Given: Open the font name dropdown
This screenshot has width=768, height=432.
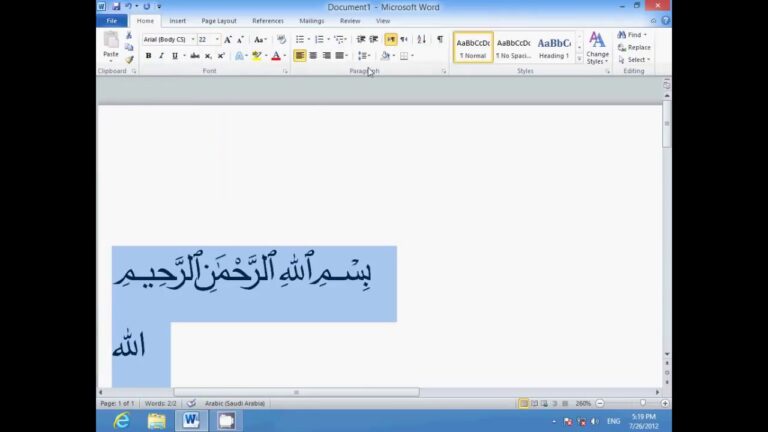Looking at the screenshot, I should 193,39.
